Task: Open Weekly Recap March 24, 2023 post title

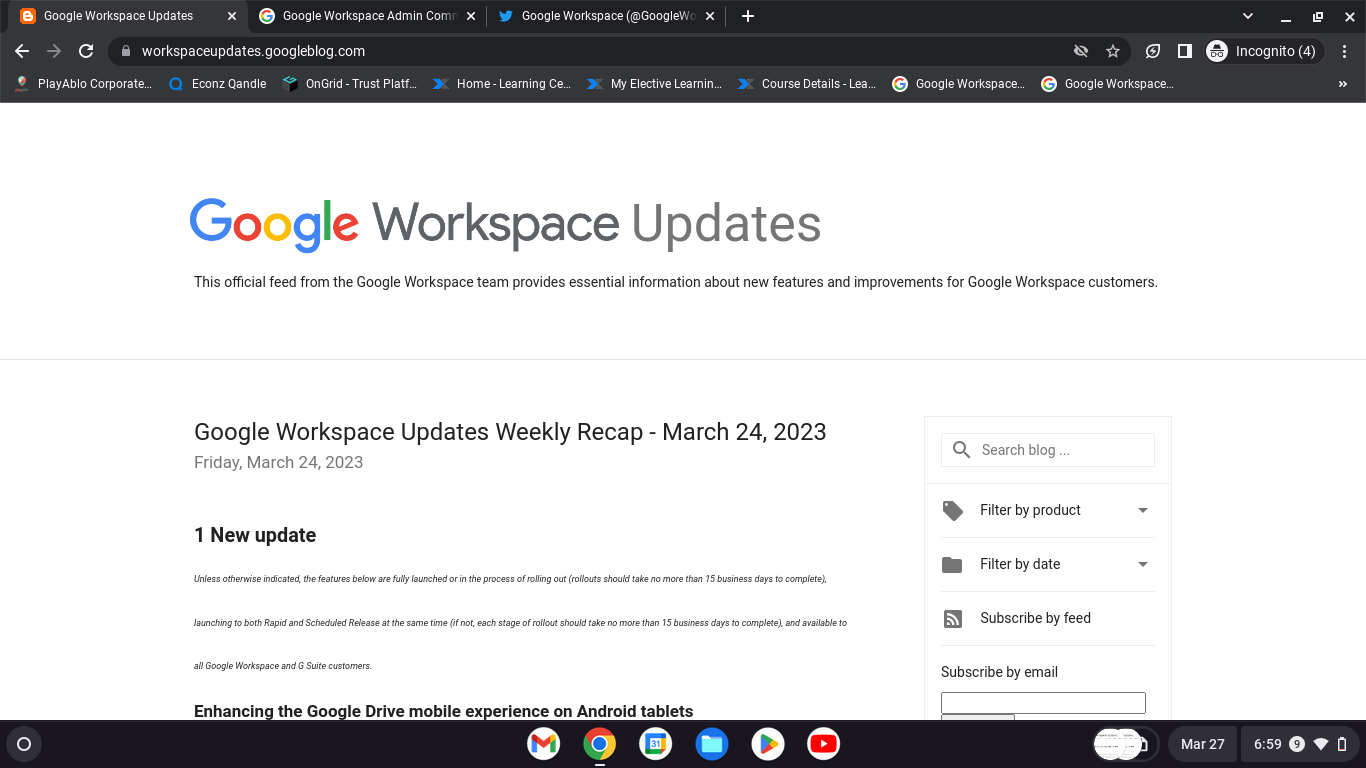Action: click(x=510, y=432)
